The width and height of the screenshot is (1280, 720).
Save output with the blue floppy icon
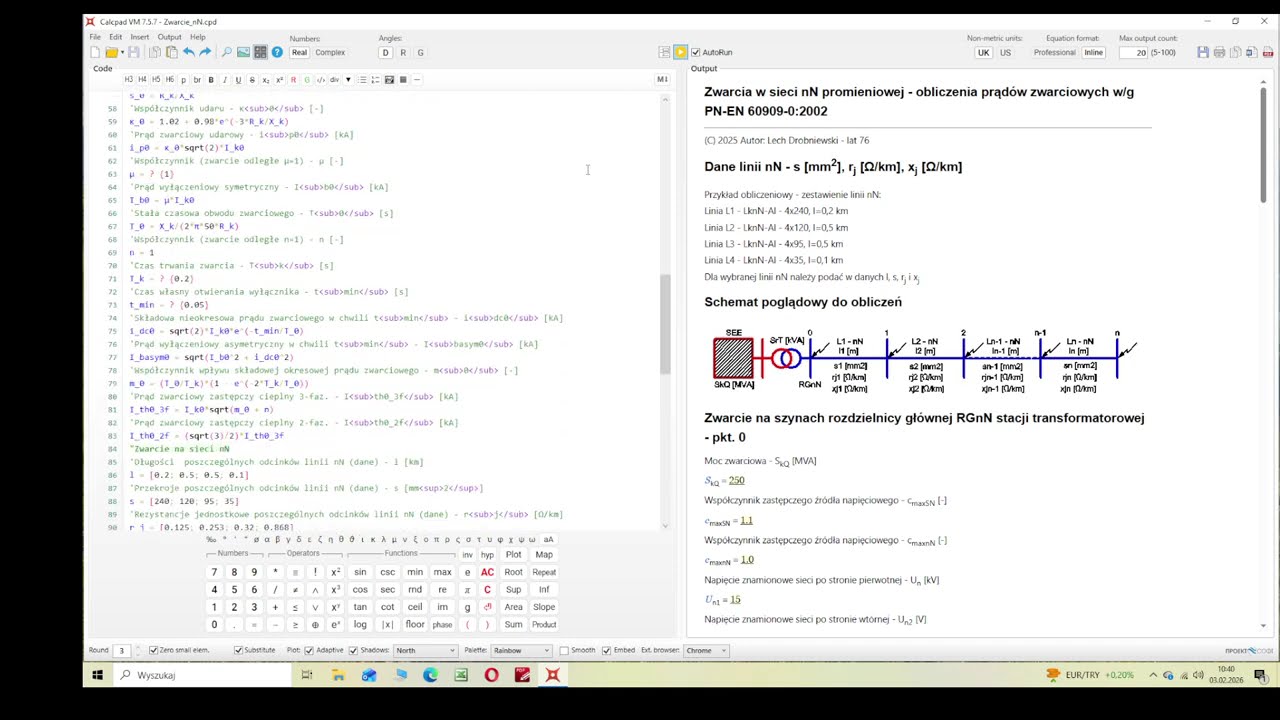1203,52
